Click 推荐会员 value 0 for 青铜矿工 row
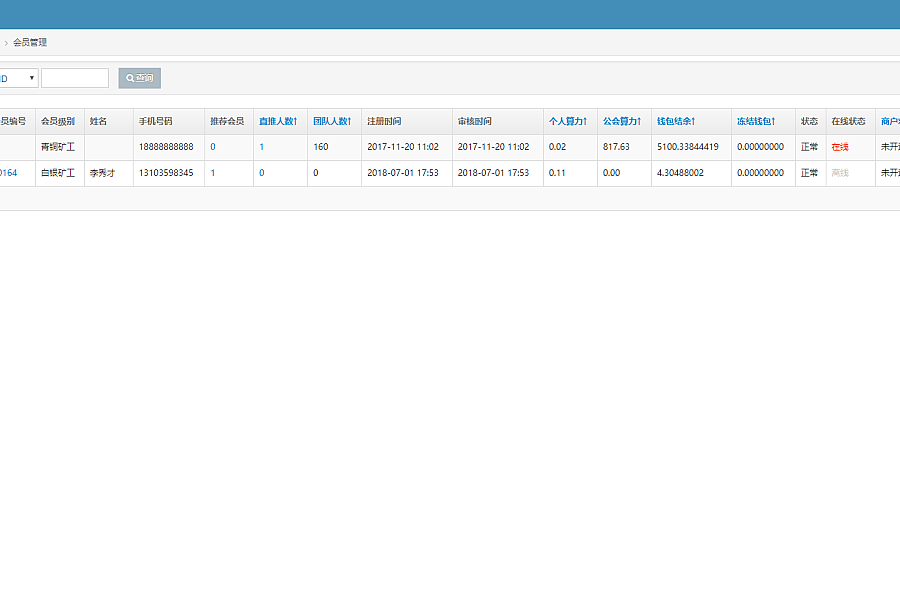 click(x=213, y=147)
